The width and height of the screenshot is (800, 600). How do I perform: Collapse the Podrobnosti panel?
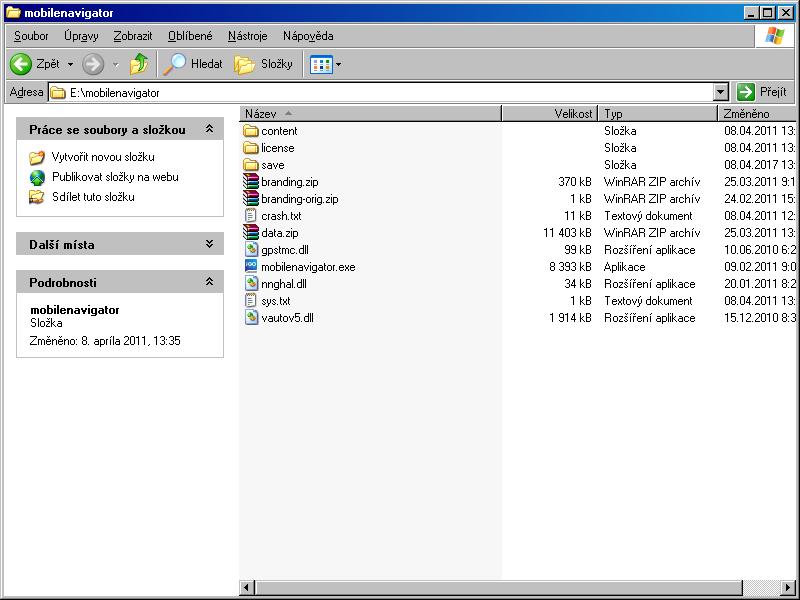point(209,282)
